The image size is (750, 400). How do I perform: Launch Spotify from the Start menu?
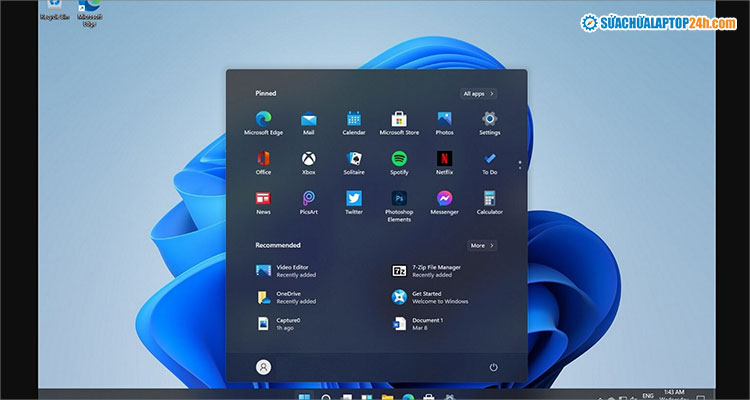click(399, 163)
